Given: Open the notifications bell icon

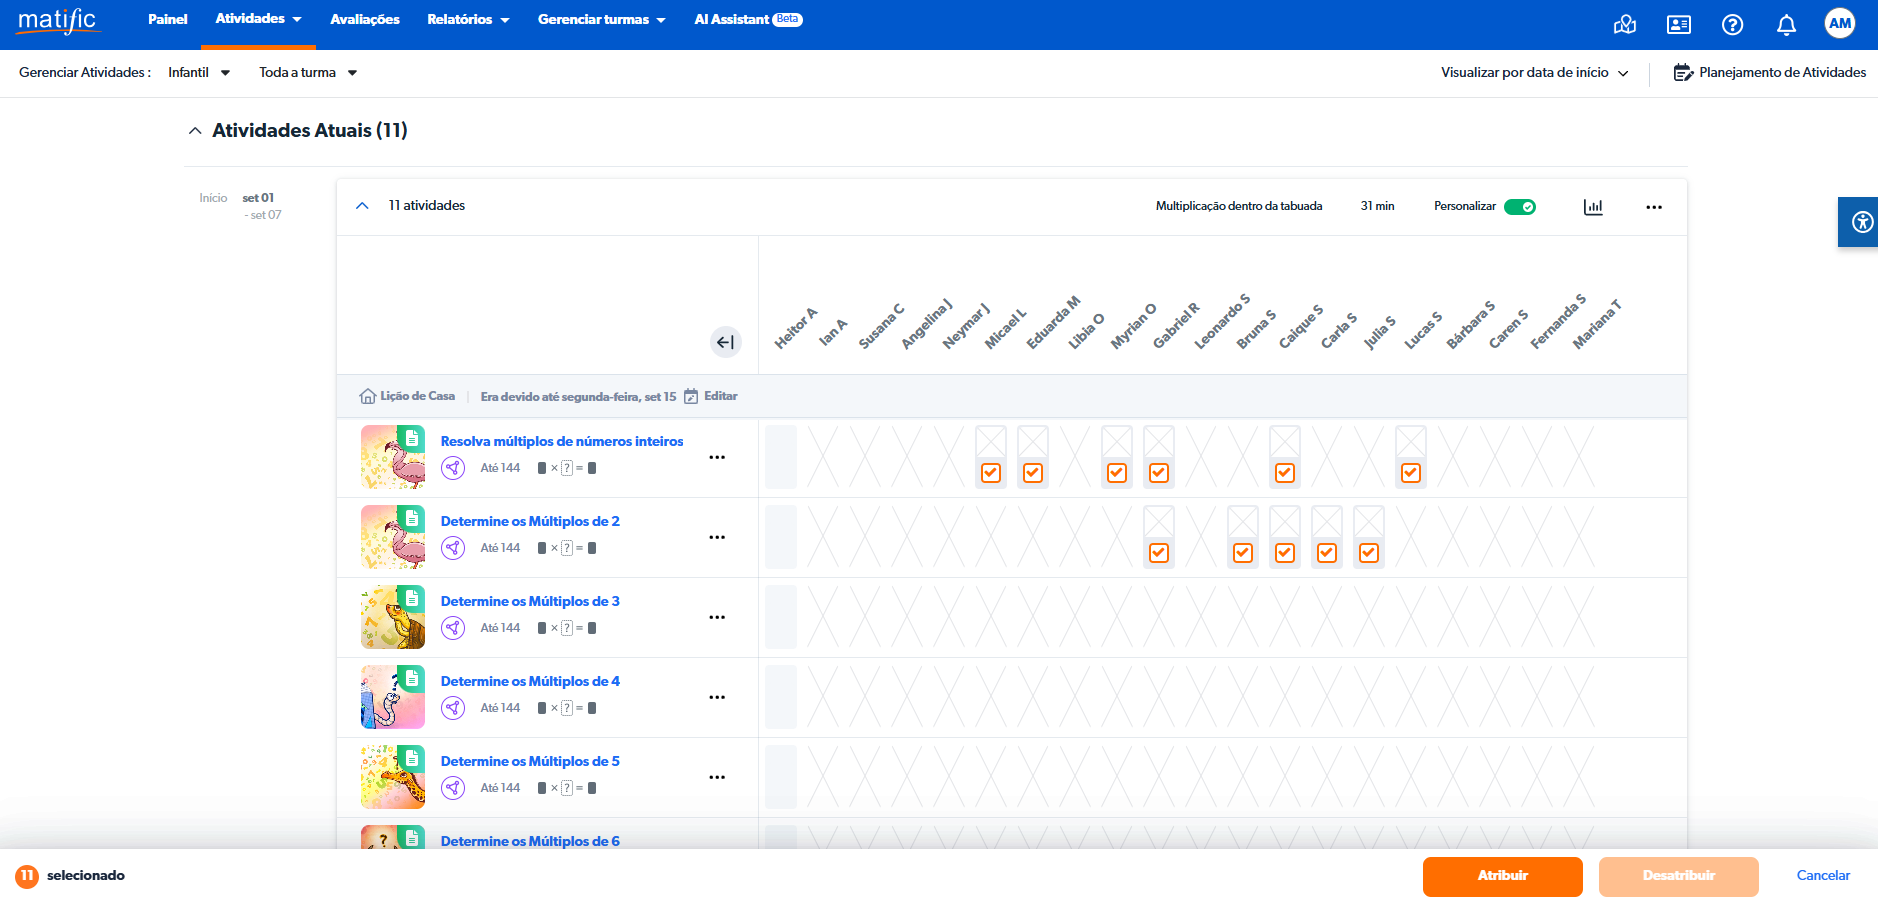Looking at the screenshot, I should (x=1786, y=25).
